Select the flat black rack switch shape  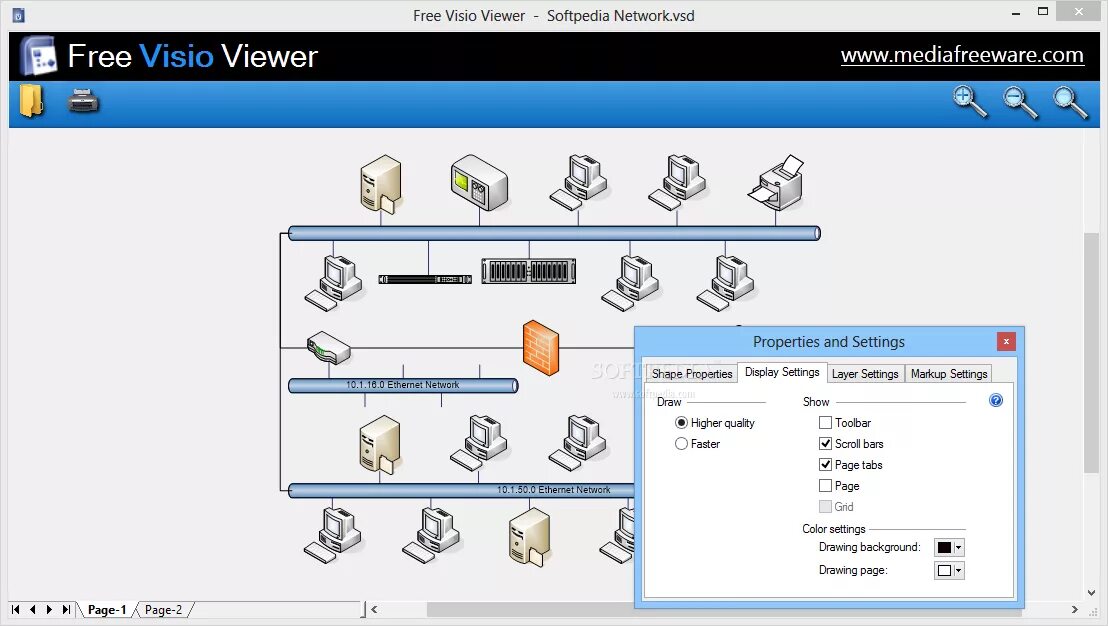coord(425,279)
